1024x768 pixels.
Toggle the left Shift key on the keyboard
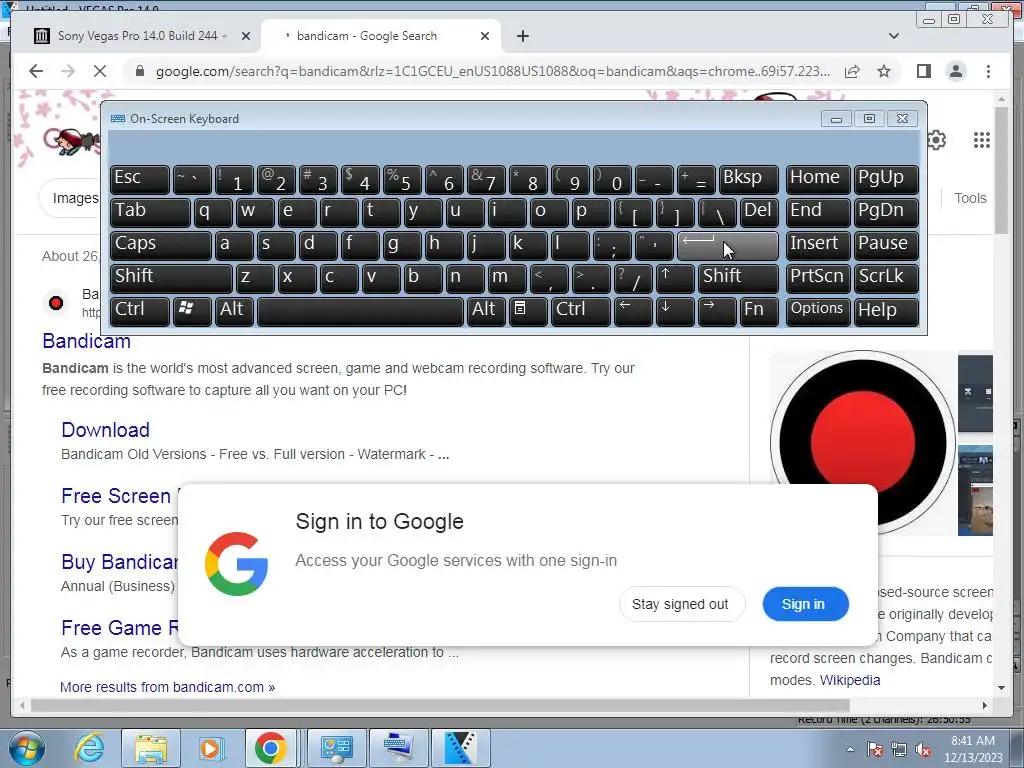pos(171,277)
